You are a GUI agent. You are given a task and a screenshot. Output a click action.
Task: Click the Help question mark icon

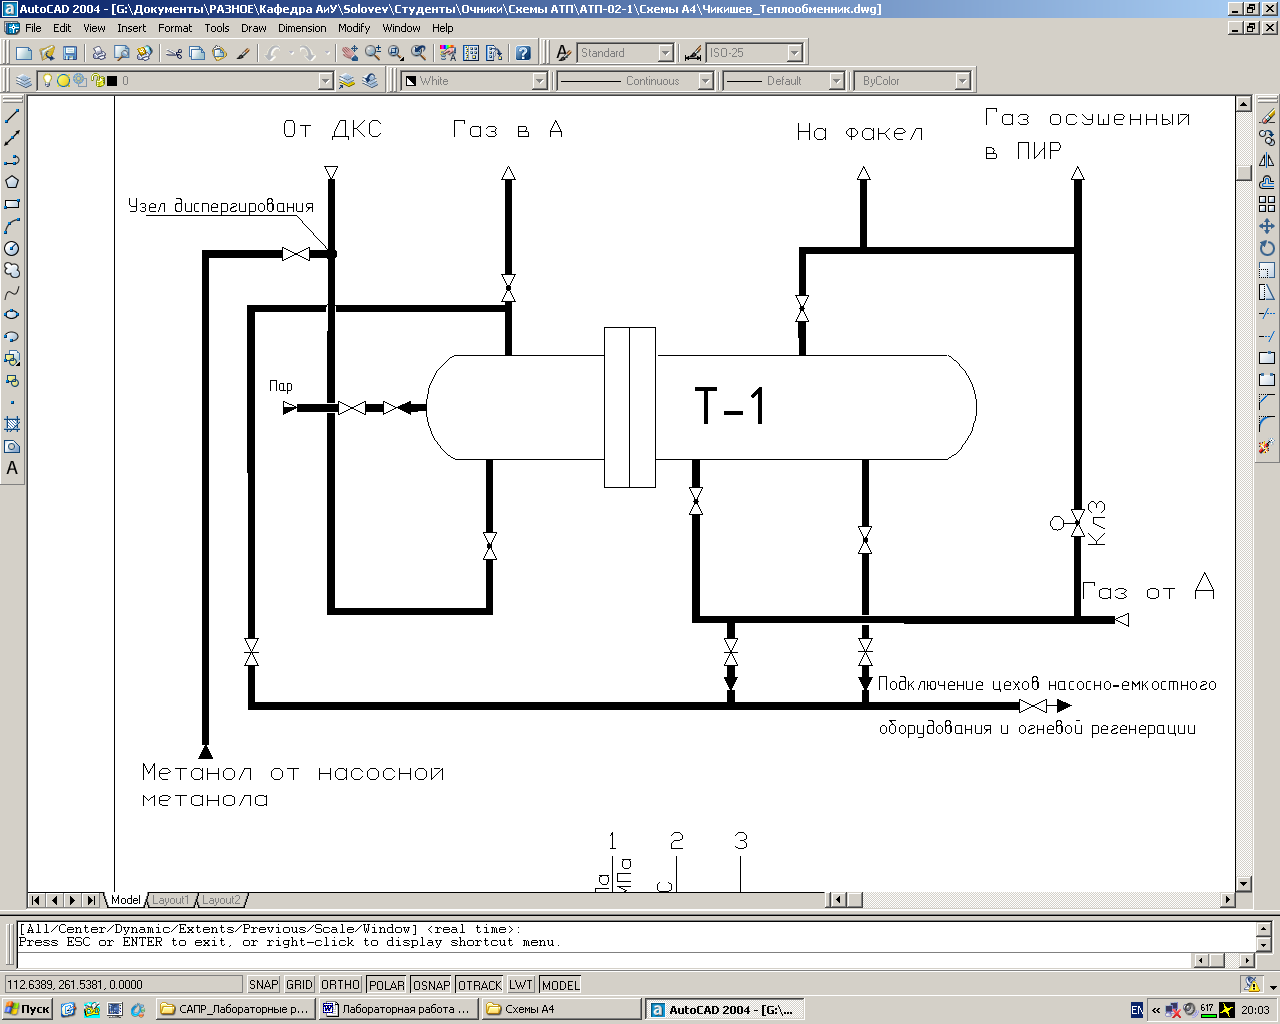coord(523,53)
